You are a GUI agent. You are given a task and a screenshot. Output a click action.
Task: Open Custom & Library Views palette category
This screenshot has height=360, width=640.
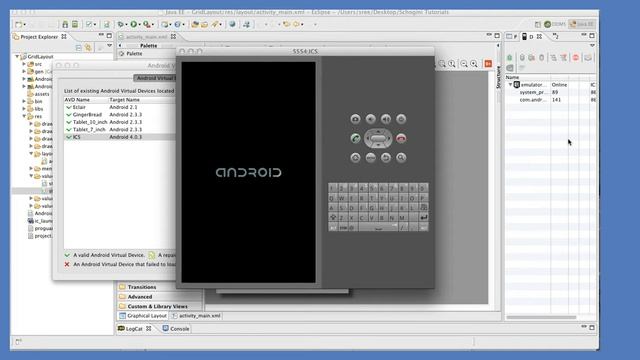click(159, 306)
